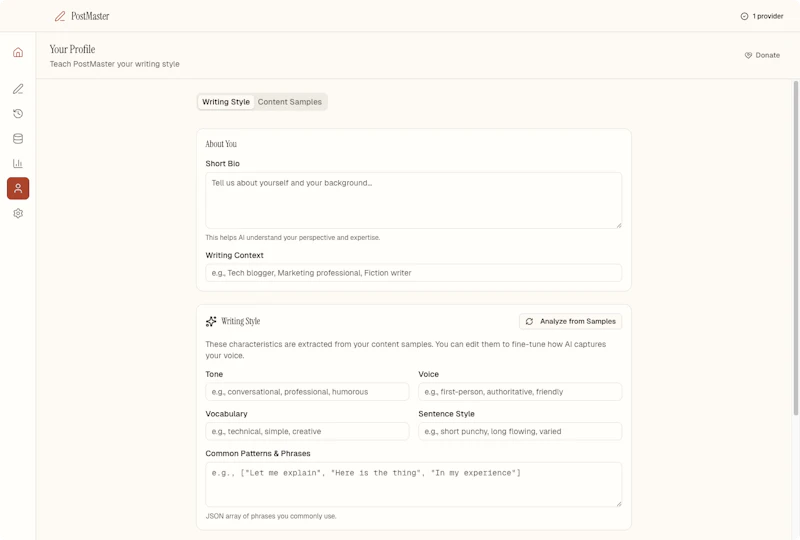Screen dimensions: 800x540
Task: Click the Donate button
Action: (x=762, y=55)
